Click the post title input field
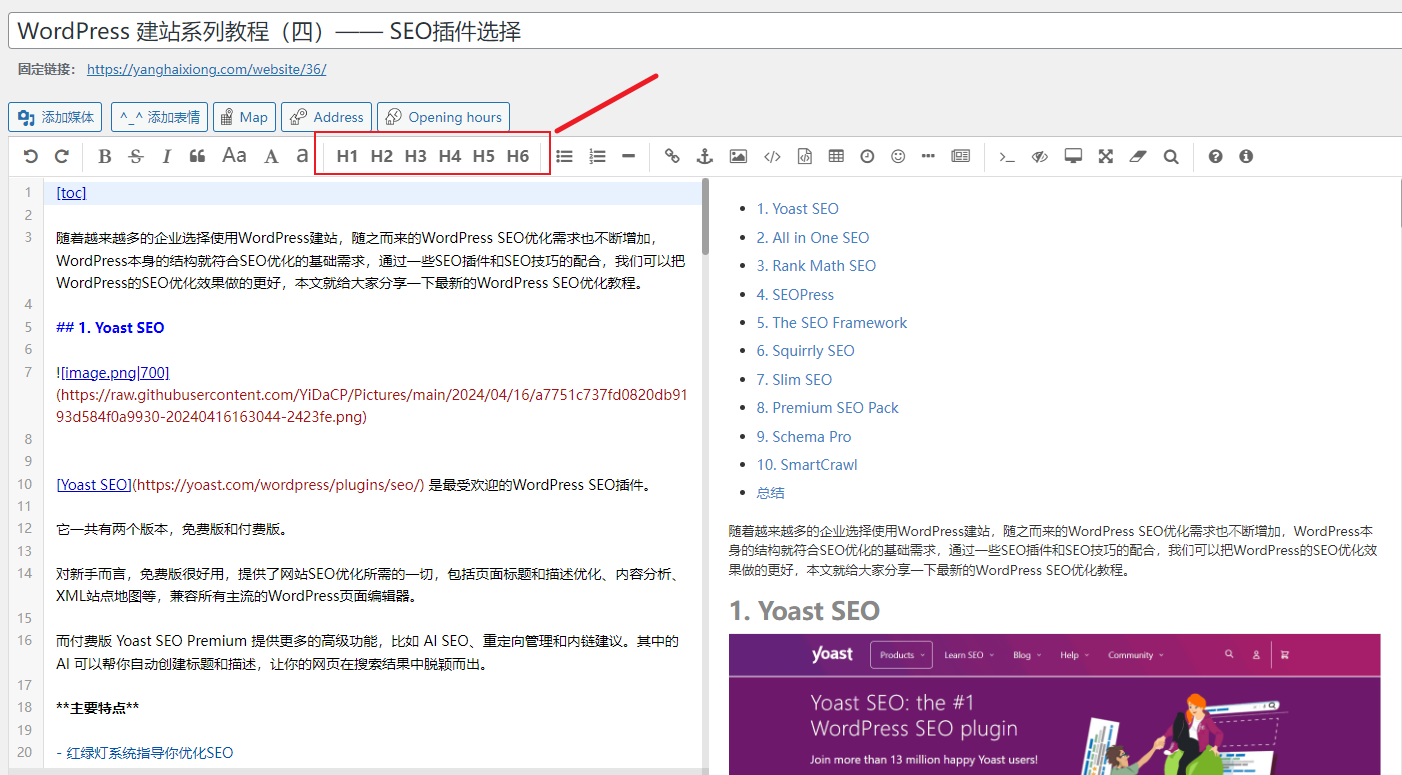Image resolution: width=1402 pixels, height=775 pixels. (705, 31)
